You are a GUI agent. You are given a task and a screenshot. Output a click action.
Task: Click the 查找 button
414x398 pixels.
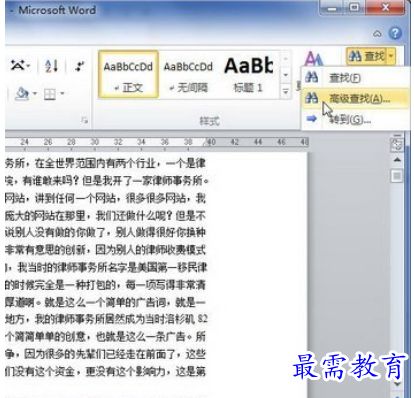click(366, 56)
